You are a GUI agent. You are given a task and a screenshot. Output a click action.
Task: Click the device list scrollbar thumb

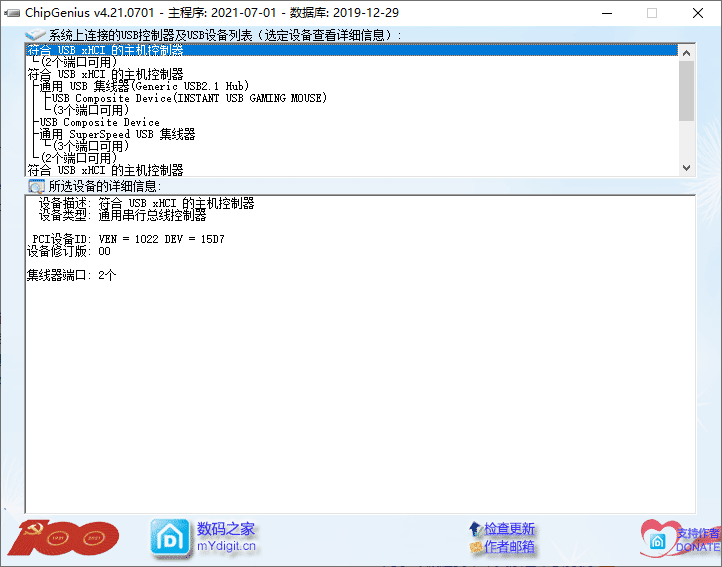pyautogui.click(x=686, y=91)
